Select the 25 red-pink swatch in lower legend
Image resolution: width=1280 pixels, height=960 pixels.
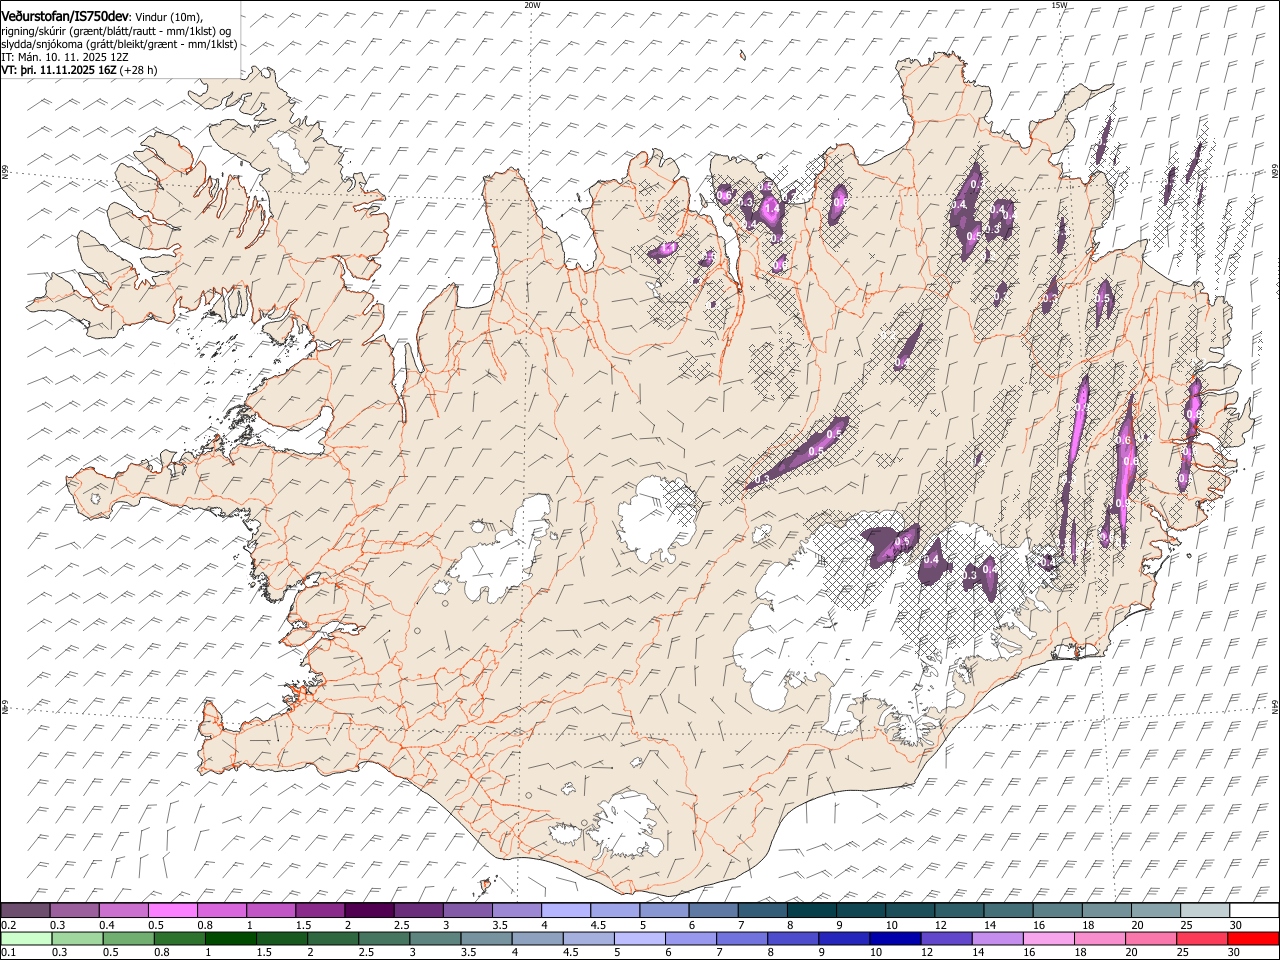(x=1202, y=939)
